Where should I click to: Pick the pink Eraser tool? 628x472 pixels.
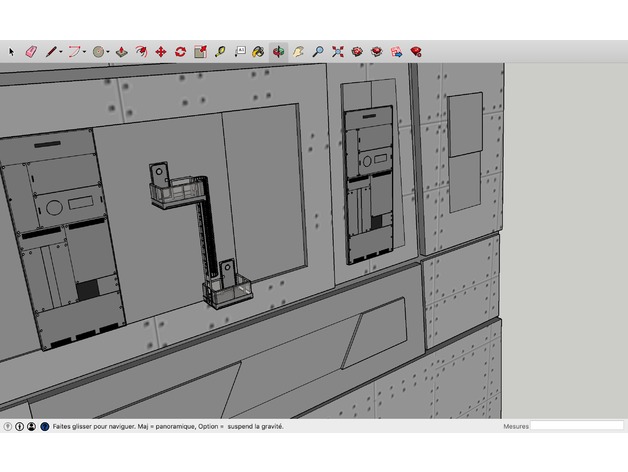tap(31, 52)
